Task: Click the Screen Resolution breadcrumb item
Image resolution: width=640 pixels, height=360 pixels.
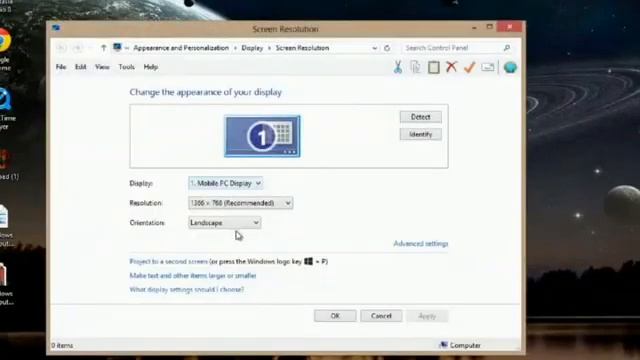Action: click(x=302, y=48)
